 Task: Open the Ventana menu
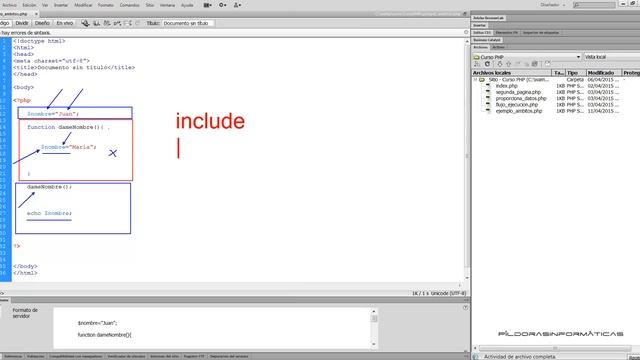(167, 5)
